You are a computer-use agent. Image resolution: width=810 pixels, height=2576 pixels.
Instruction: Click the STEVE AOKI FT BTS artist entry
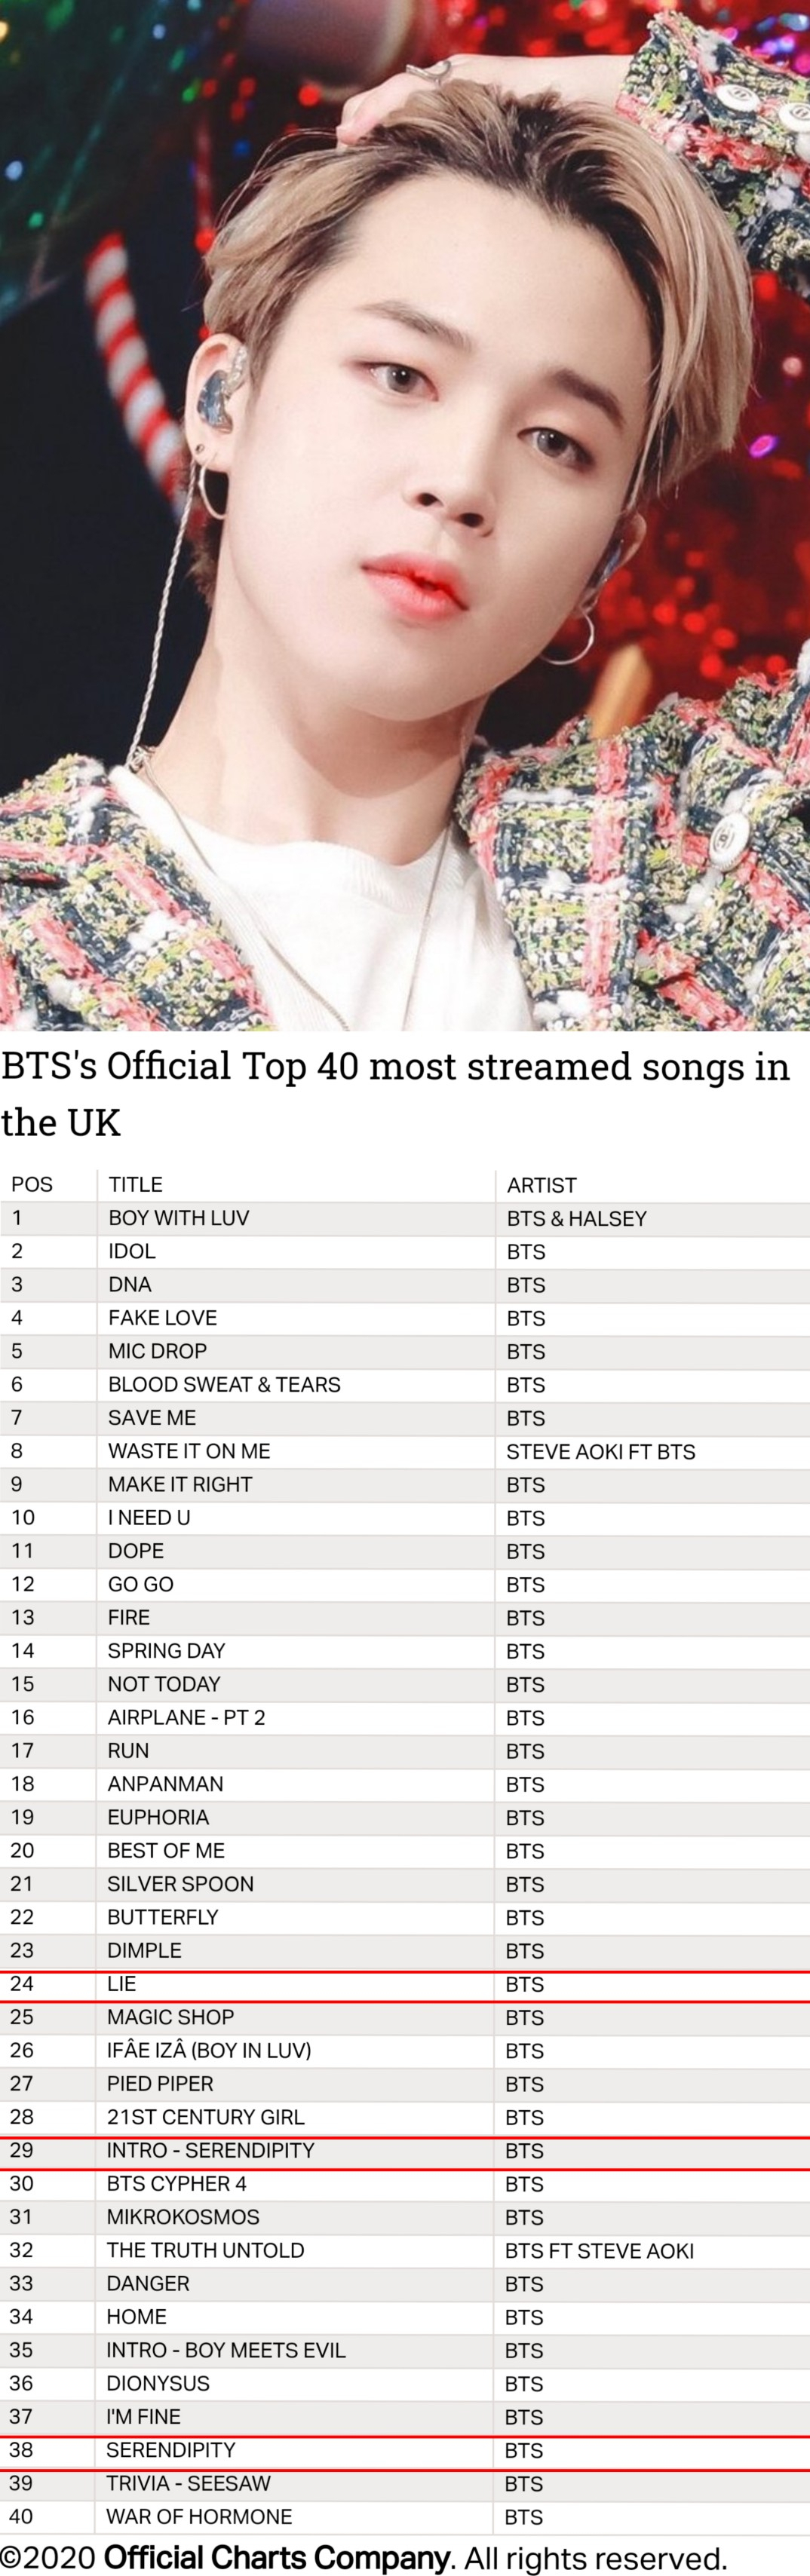click(600, 1451)
